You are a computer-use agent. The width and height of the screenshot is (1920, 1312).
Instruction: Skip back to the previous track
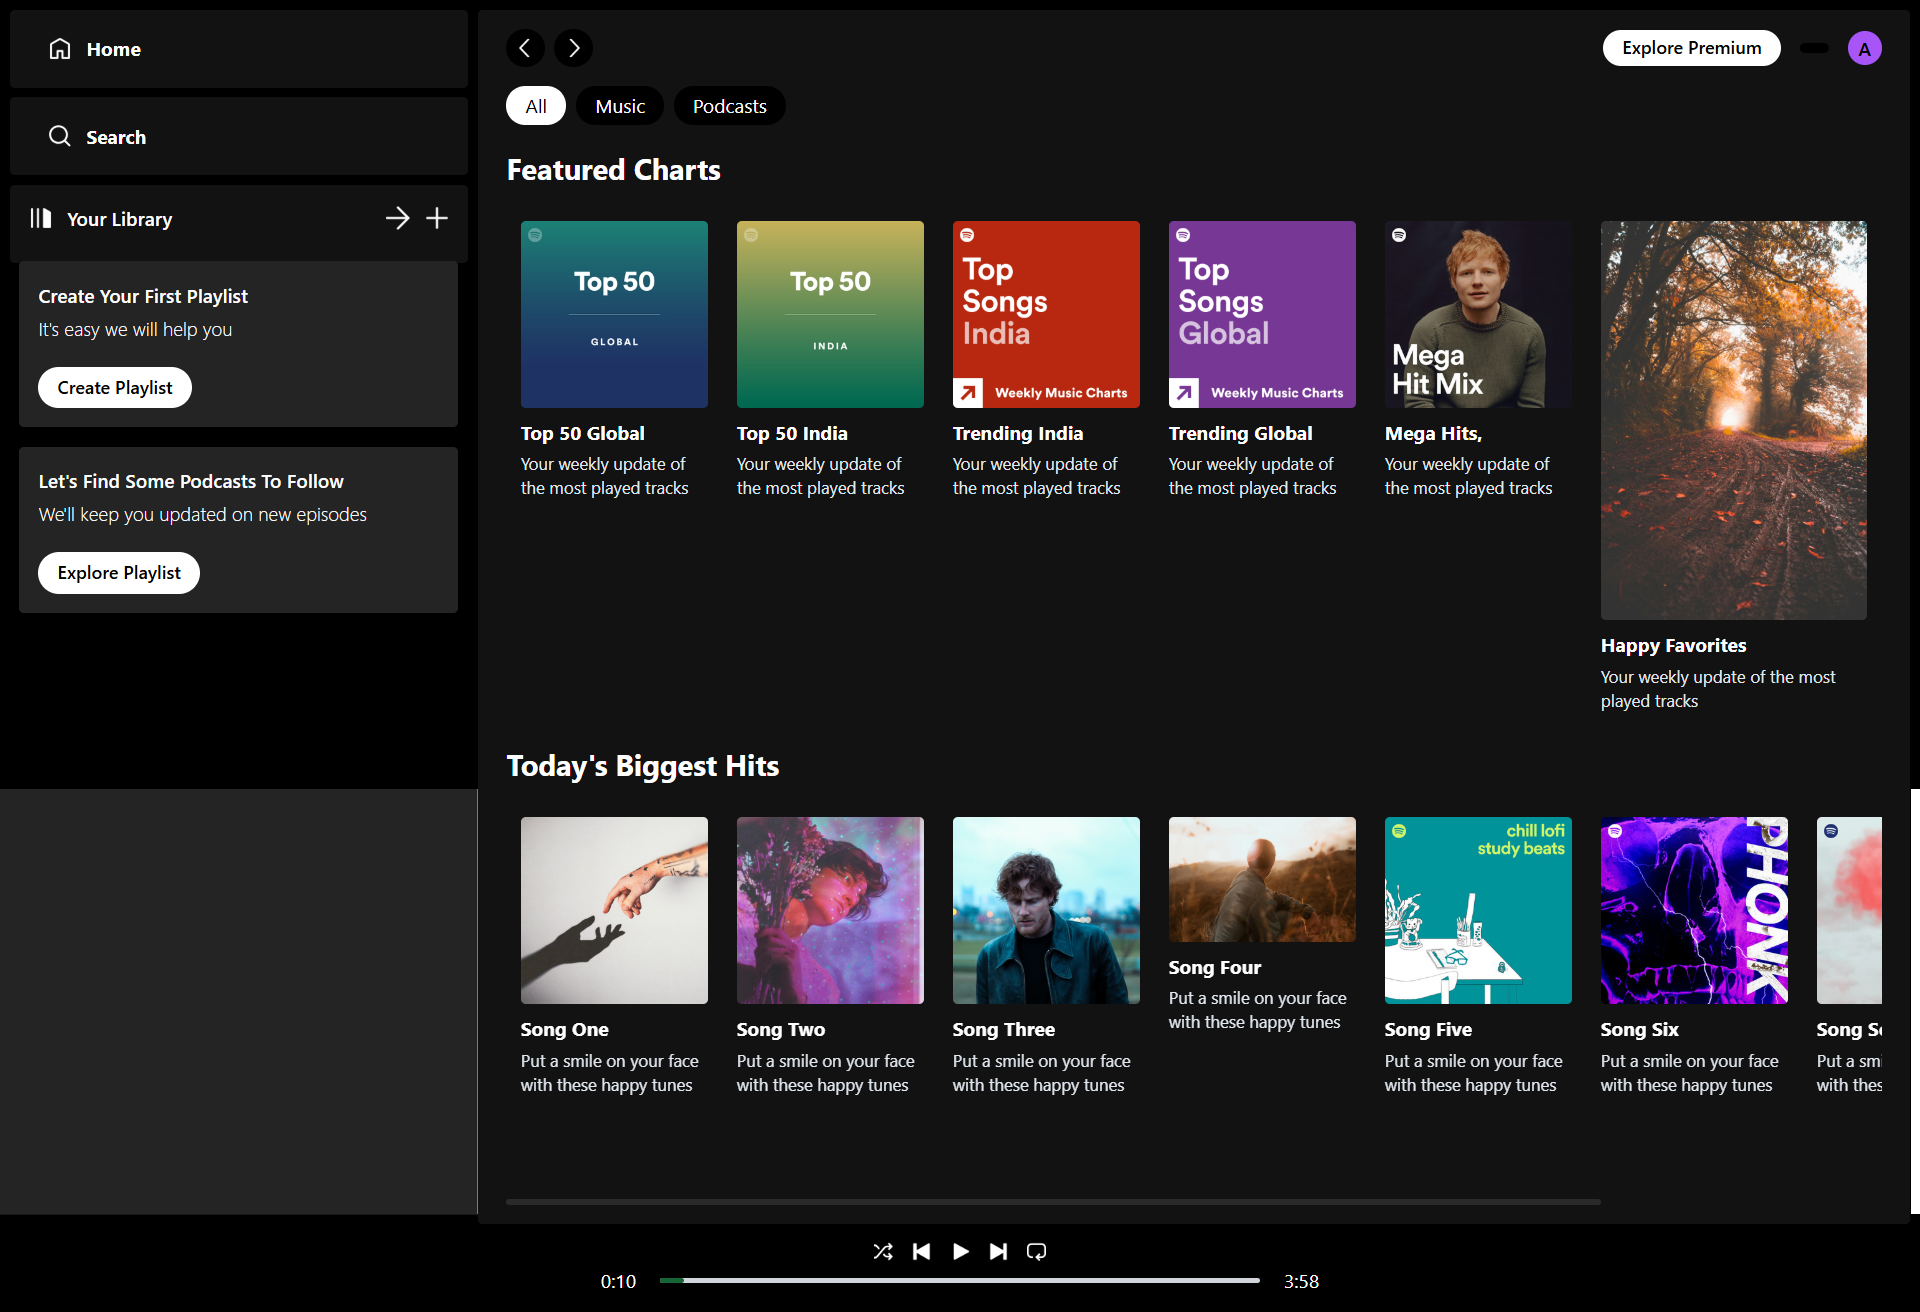pyautogui.click(x=922, y=1251)
